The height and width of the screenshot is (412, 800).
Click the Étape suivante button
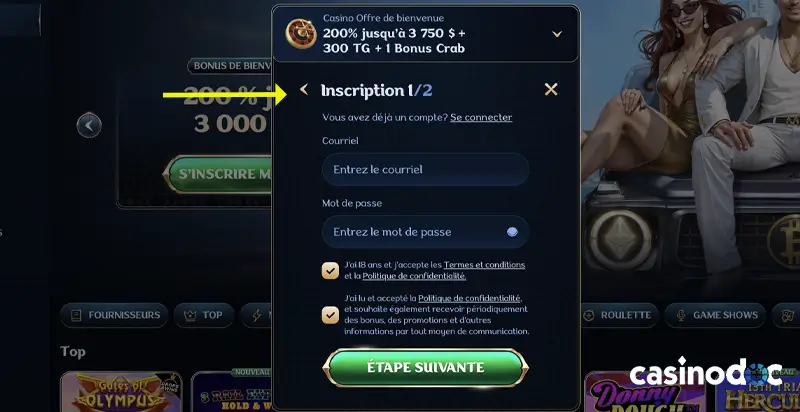[426, 368]
